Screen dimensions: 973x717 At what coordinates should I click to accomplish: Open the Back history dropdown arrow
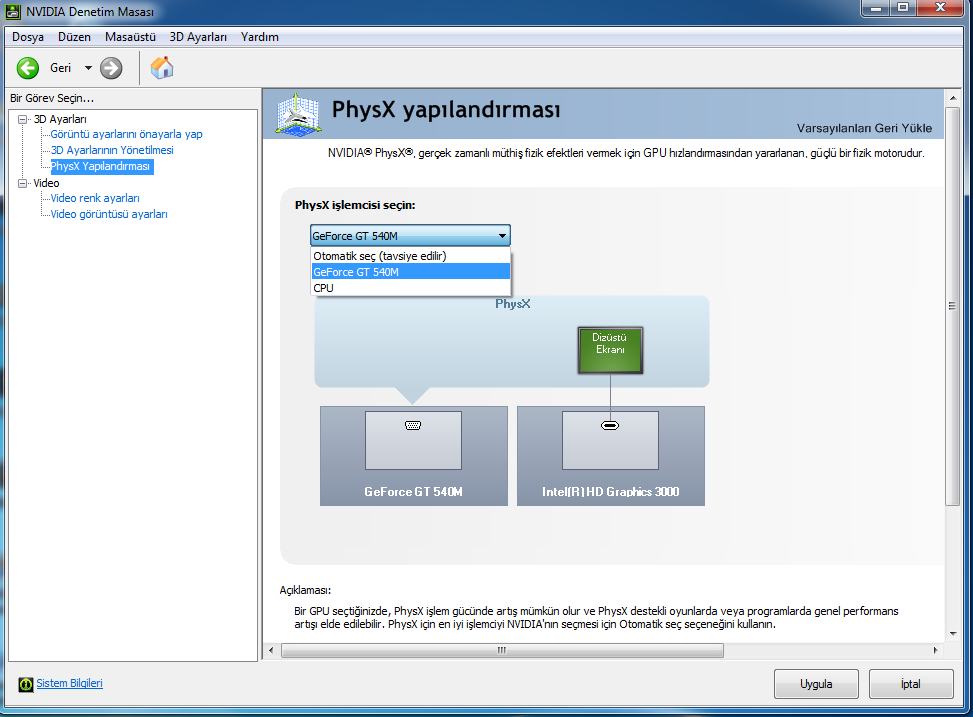pos(88,68)
